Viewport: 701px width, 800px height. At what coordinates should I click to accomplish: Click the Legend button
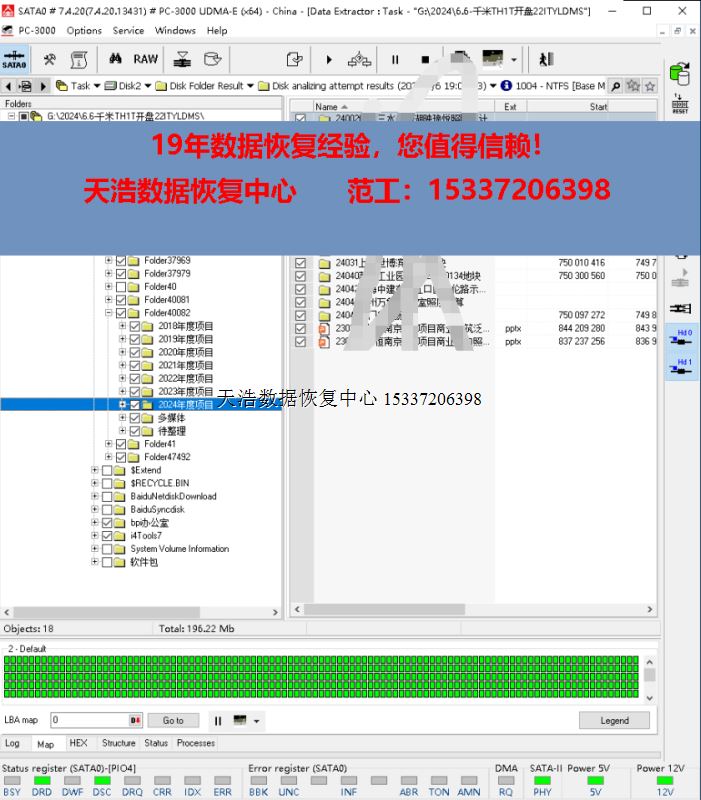tap(614, 720)
